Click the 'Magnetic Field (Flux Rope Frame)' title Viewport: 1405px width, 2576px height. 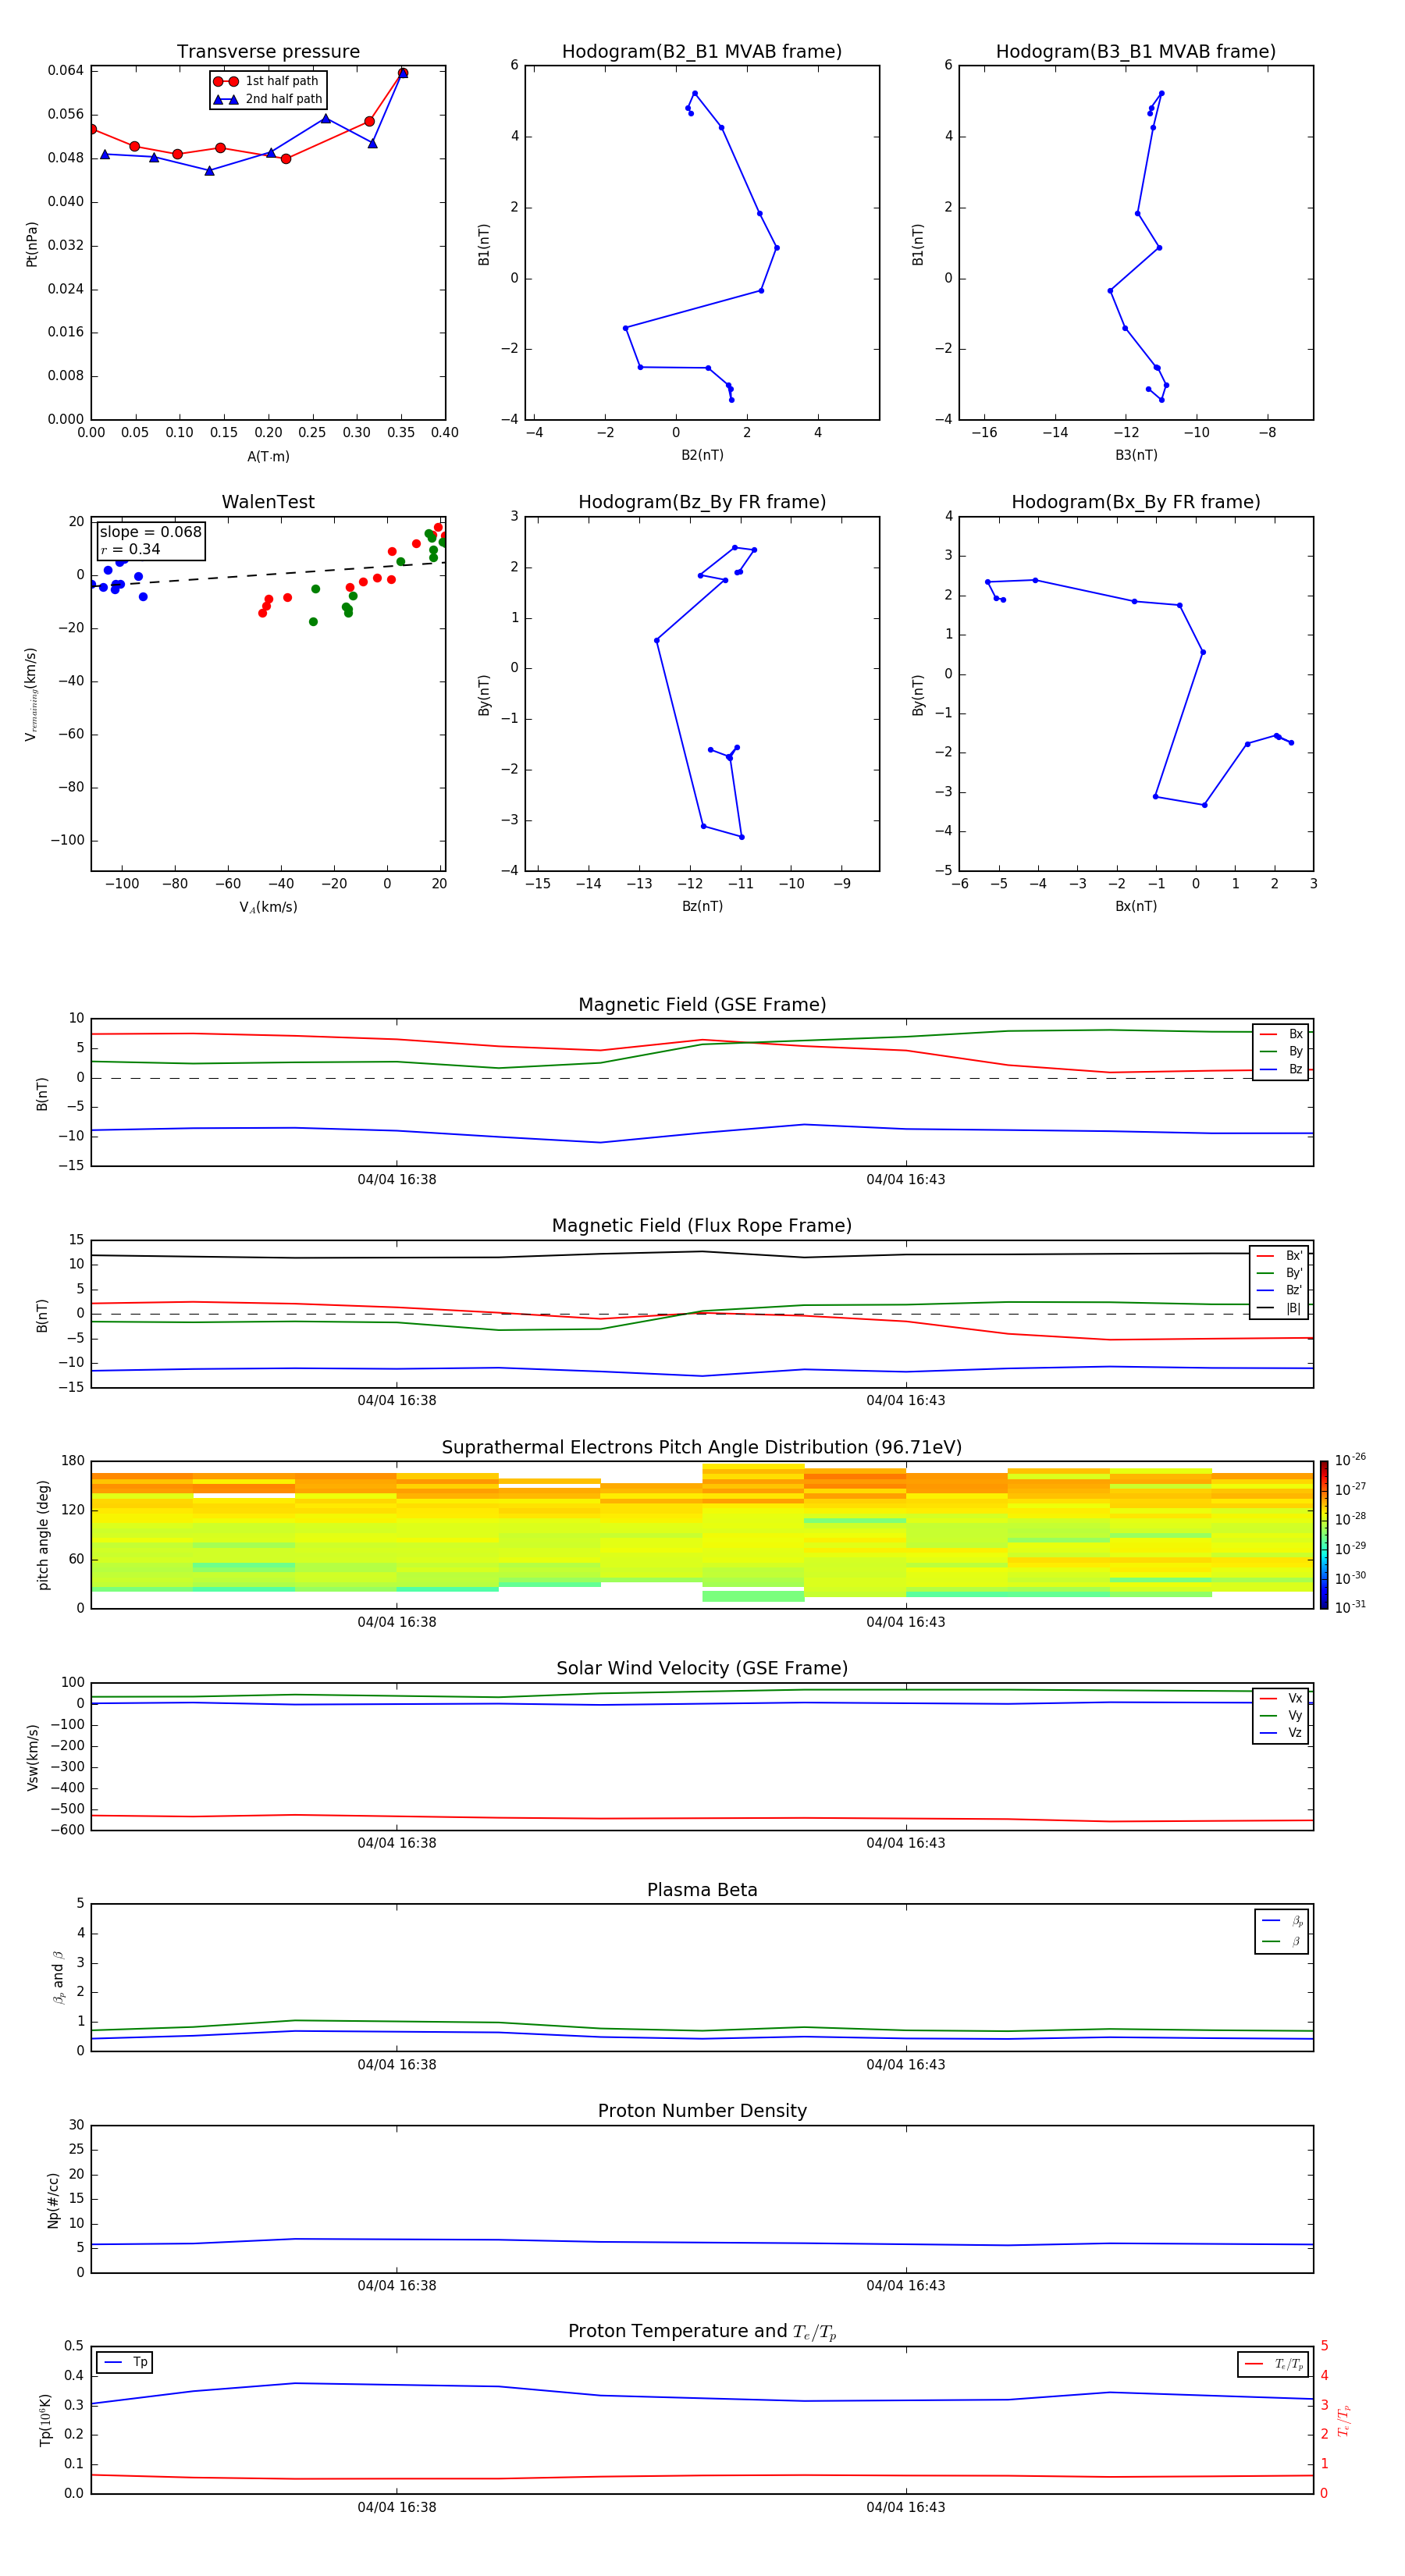pos(702,1226)
